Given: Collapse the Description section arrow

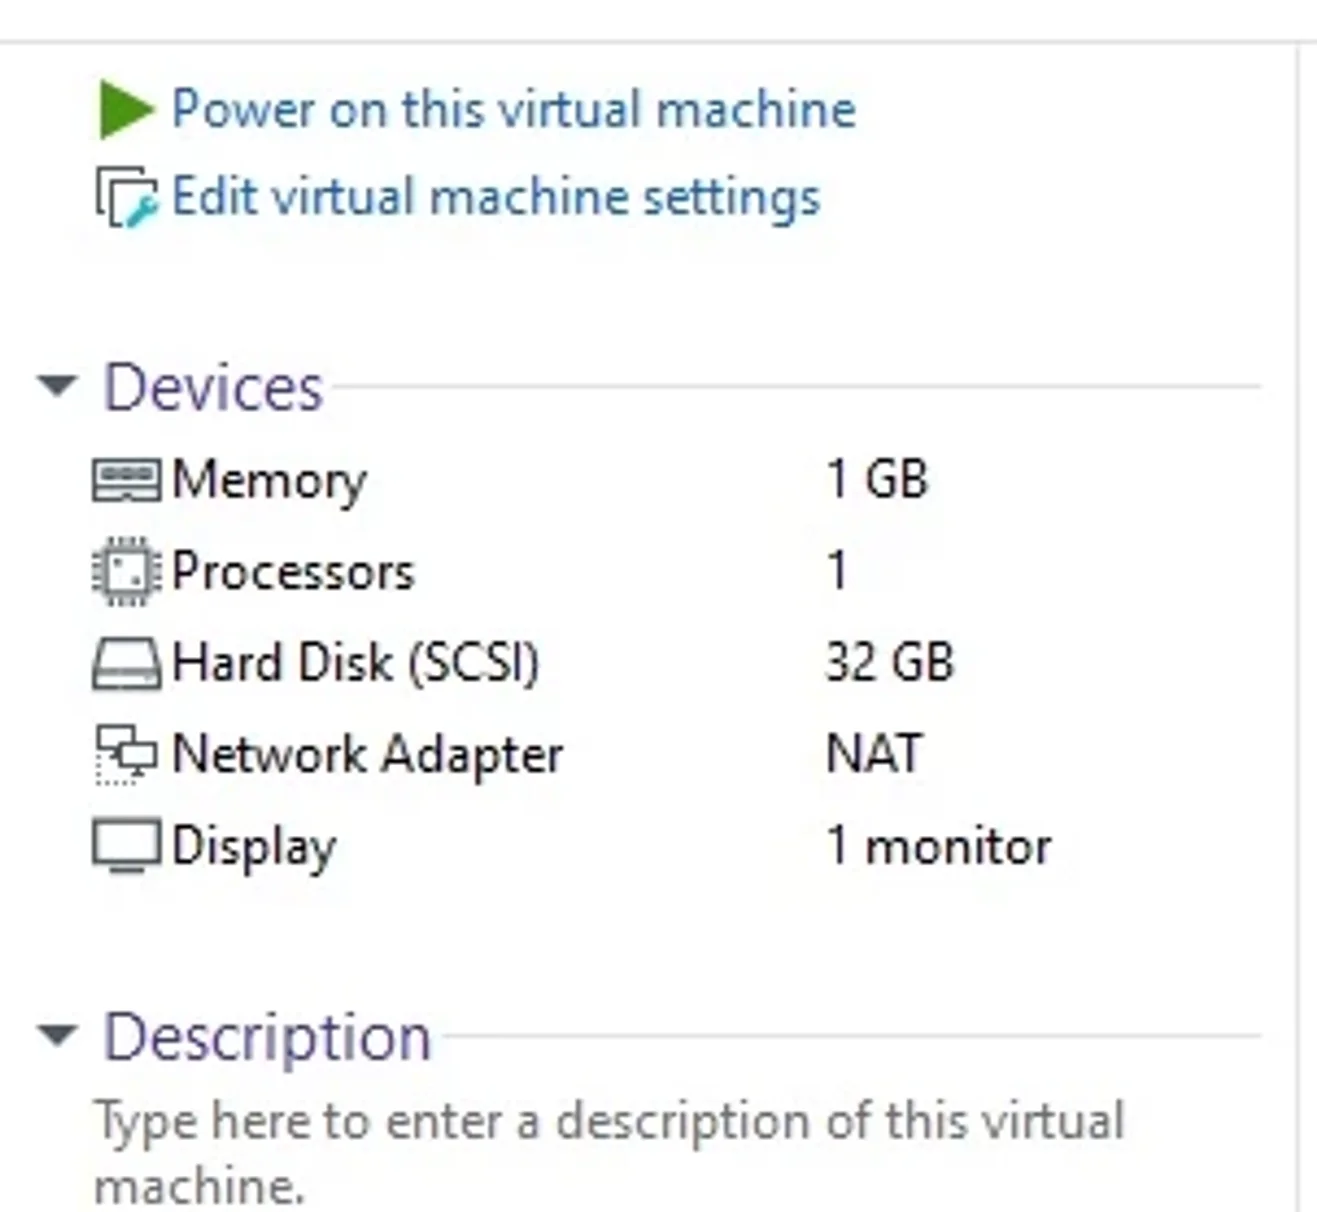Looking at the screenshot, I should [58, 1036].
